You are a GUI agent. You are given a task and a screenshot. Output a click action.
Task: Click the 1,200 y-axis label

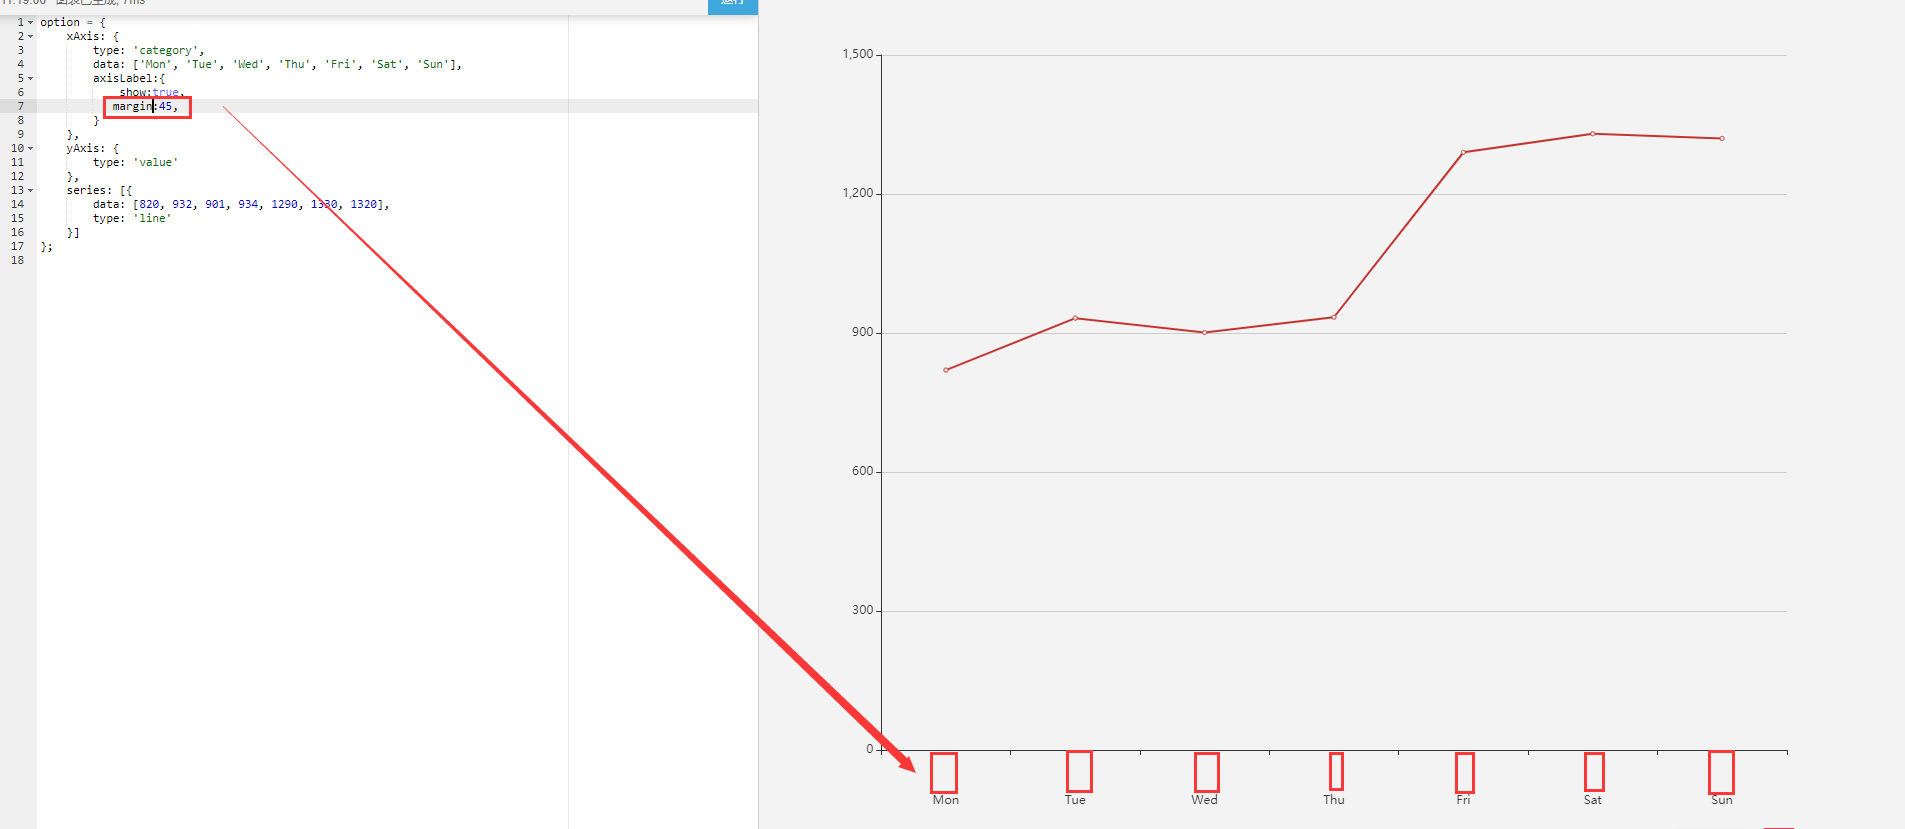(857, 193)
